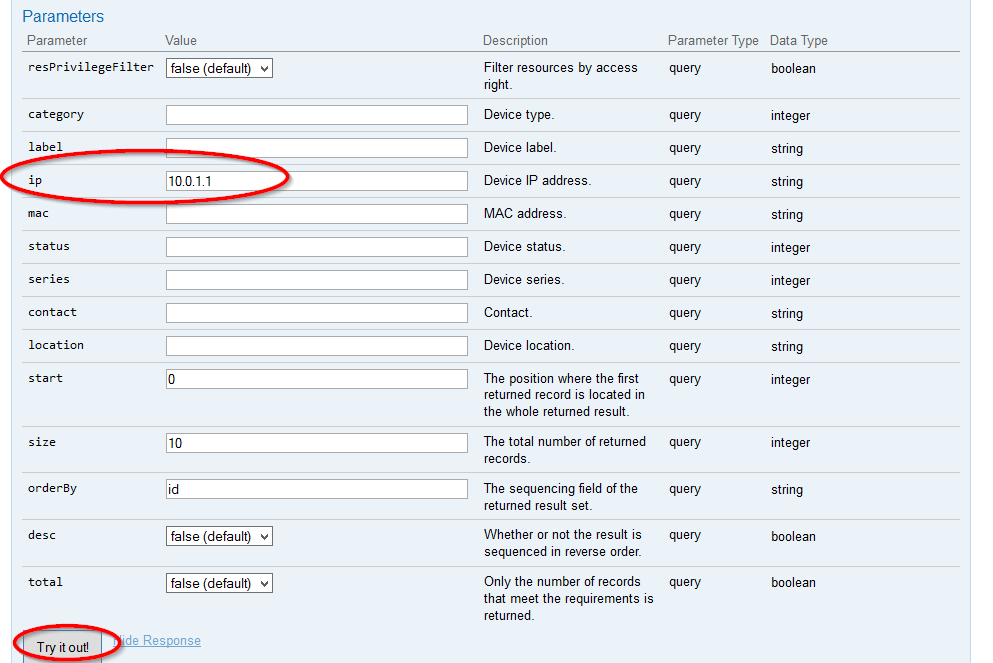The height and width of the screenshot is (663, 993).
Task: Click the size field showing 10
Action: coord(316,442)
